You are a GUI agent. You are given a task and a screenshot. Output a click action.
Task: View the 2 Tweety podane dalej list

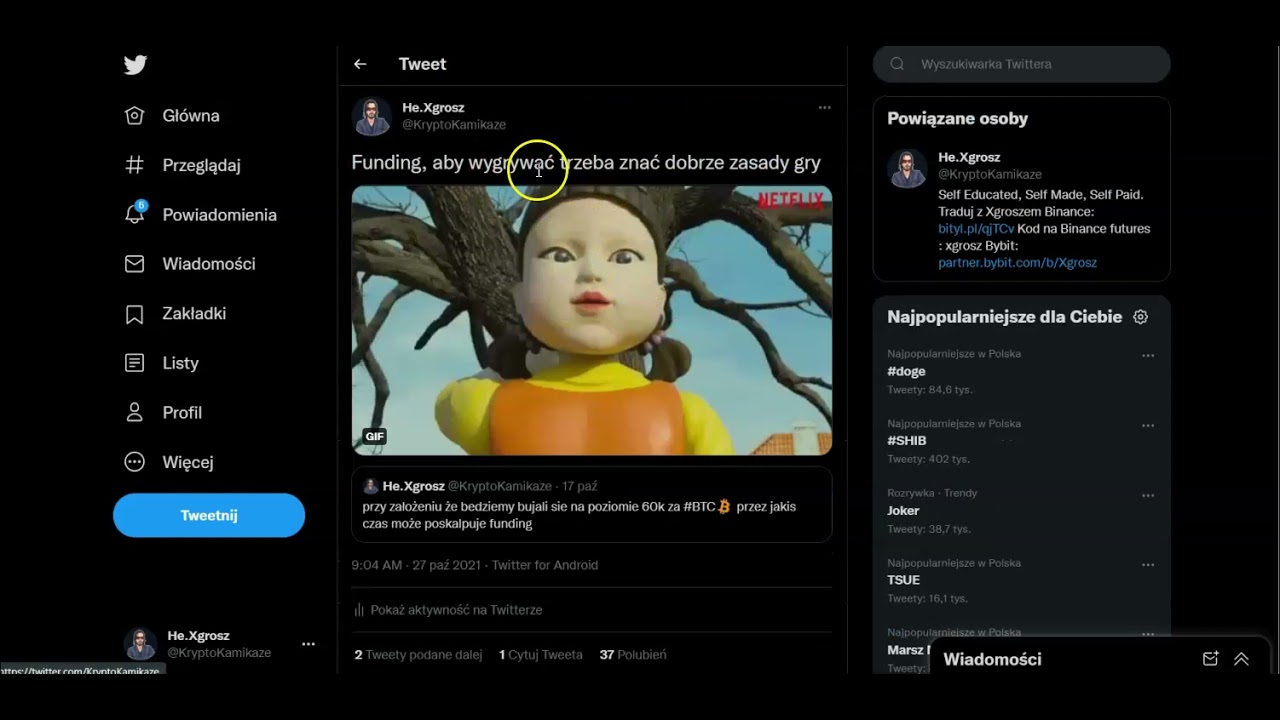click(418, 655)
